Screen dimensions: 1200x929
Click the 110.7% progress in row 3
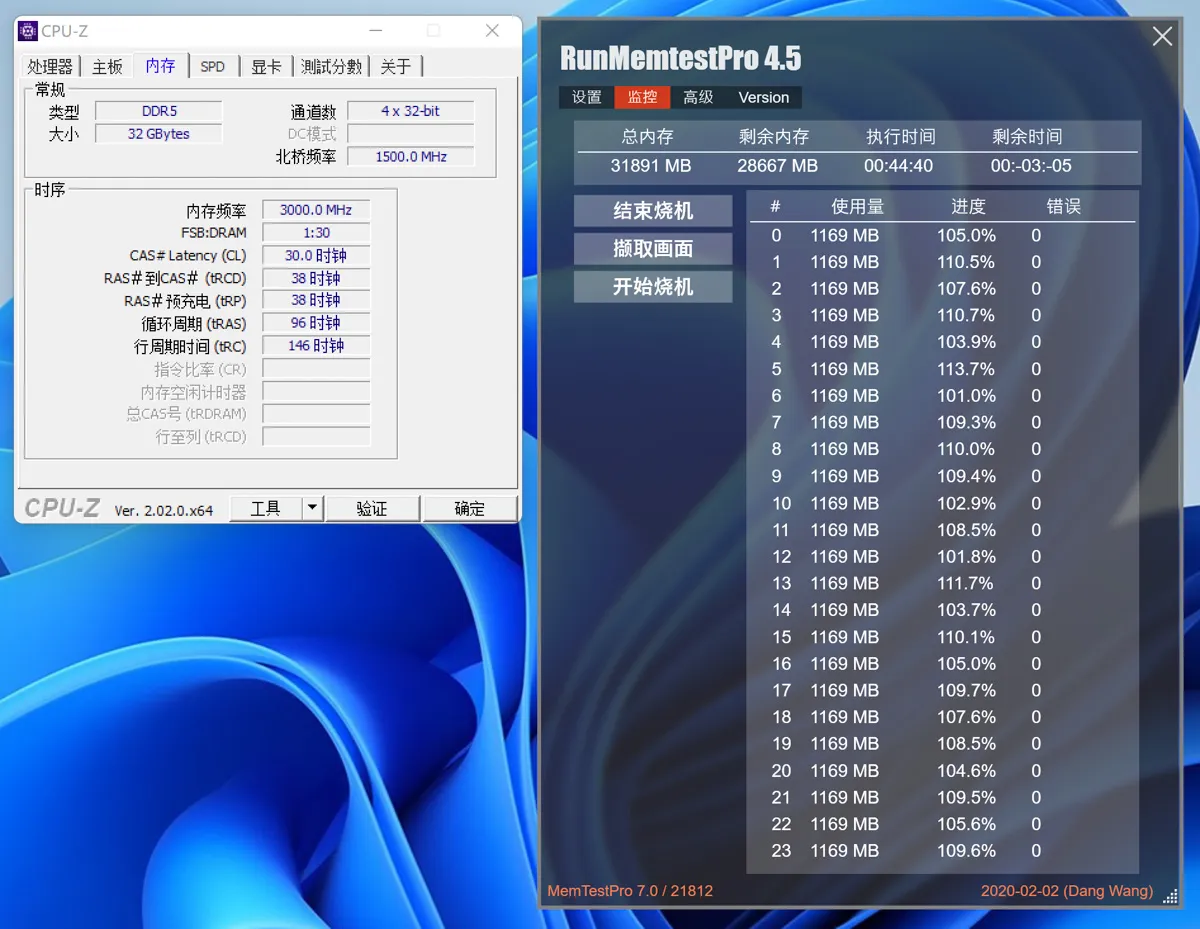(966, 315)
